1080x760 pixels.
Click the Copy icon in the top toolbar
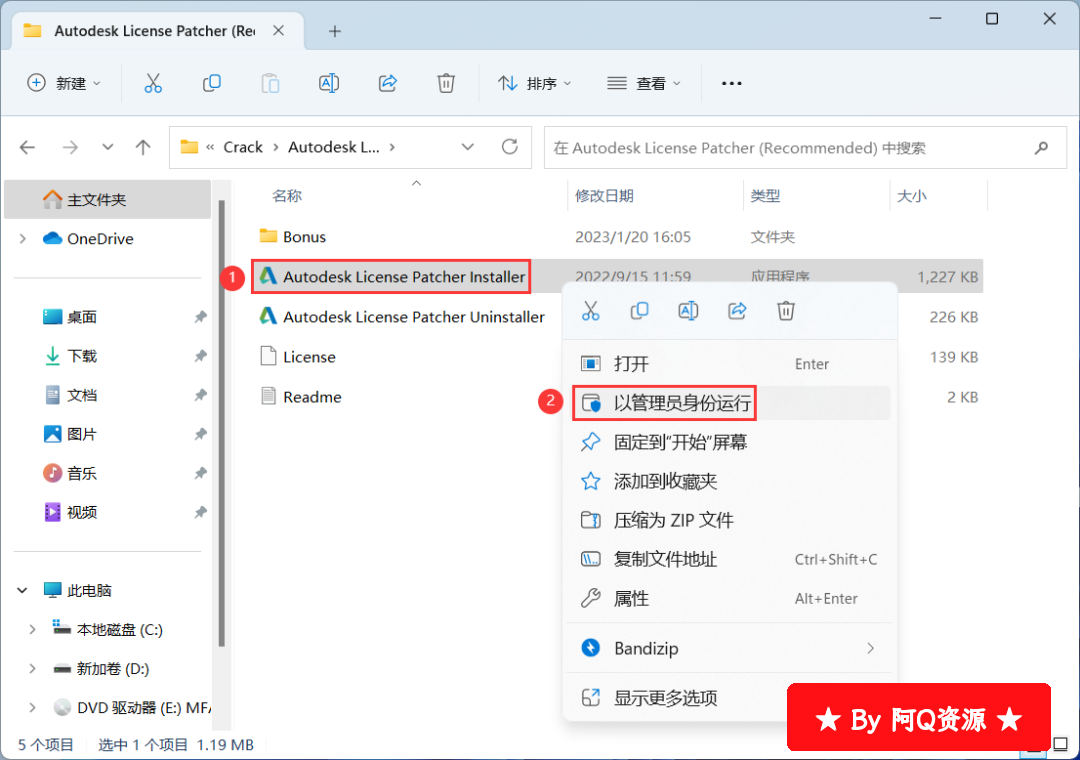point(211,83)
